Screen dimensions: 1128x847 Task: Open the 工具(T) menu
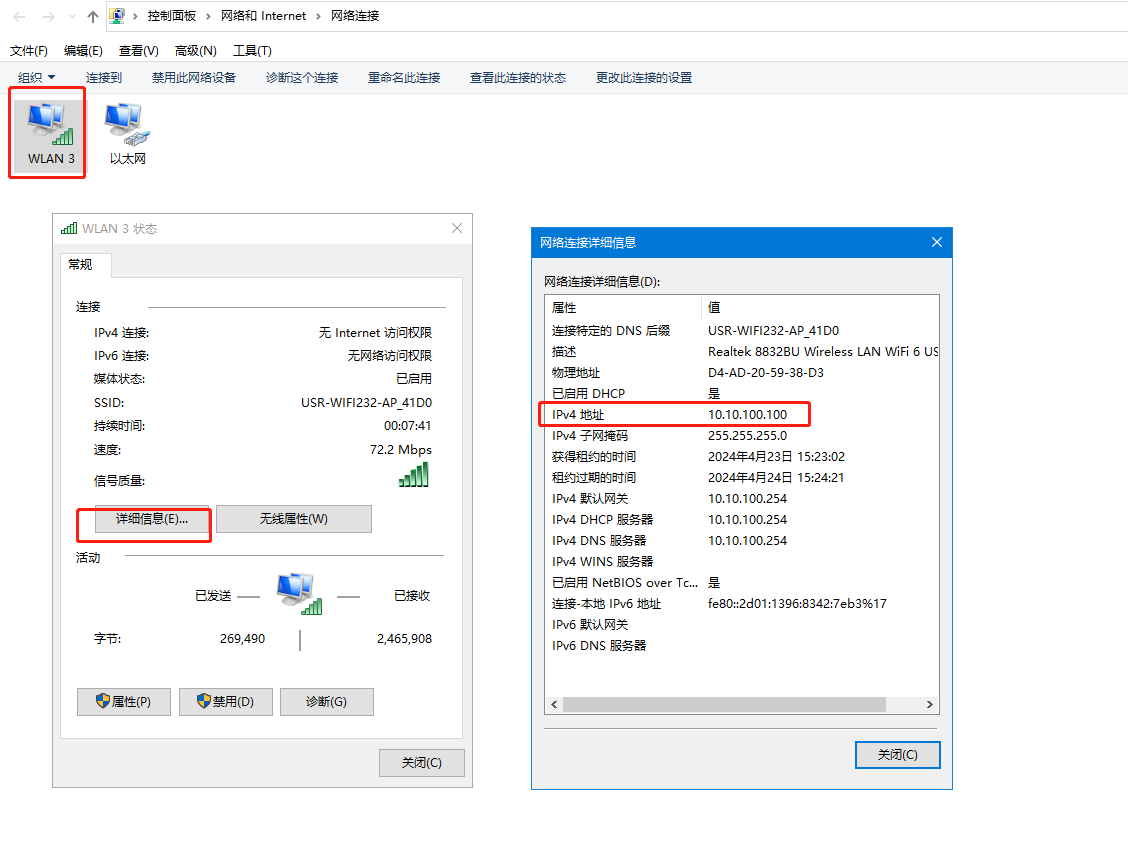tap(252, 51)
